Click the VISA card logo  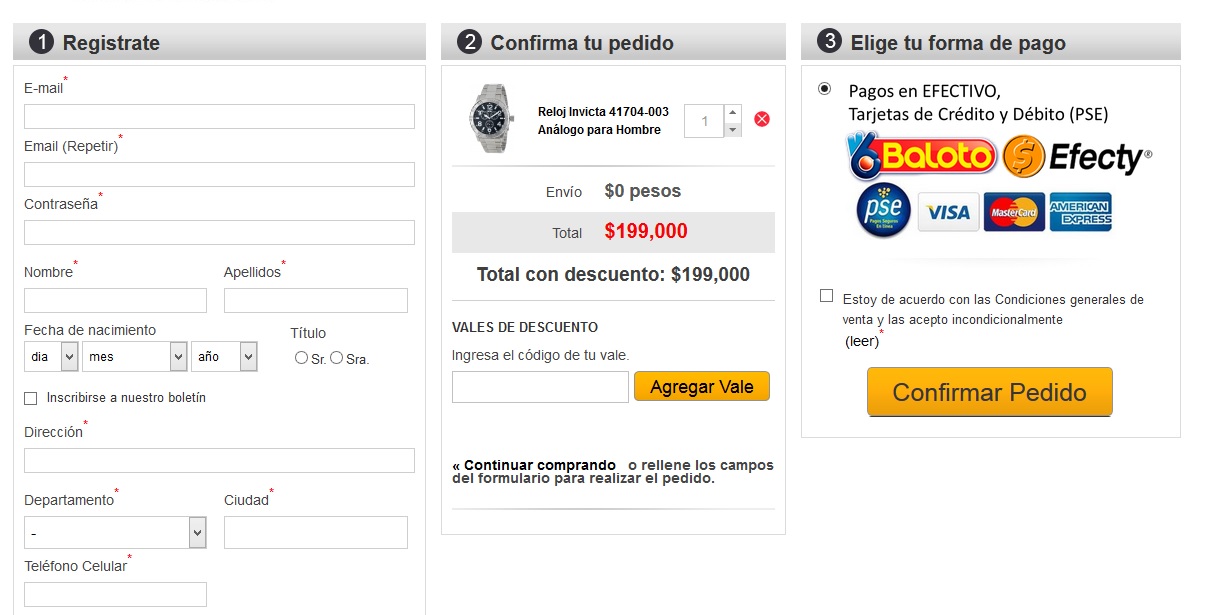click(948, 212)
